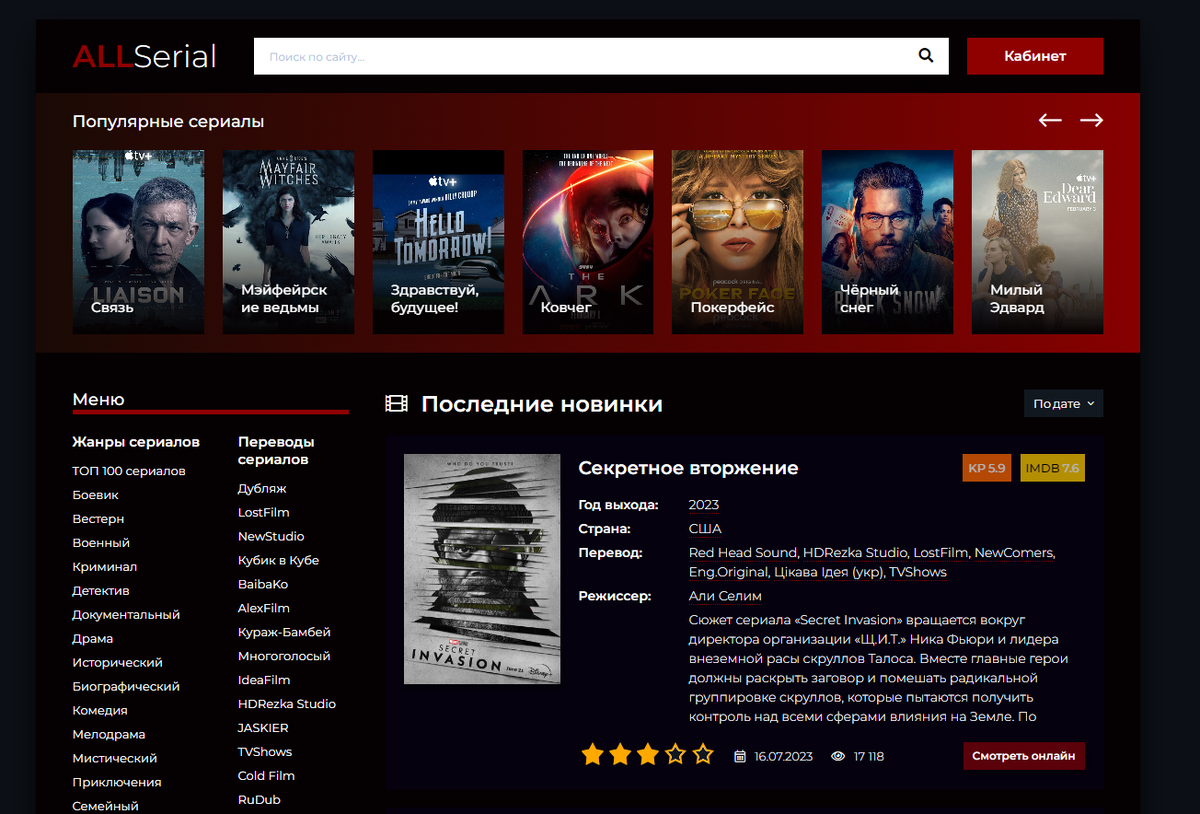Viewport: 1200px width, 814px height.
Task: Open the Здравствуй, будущее! poster
Action: point(438,242)
